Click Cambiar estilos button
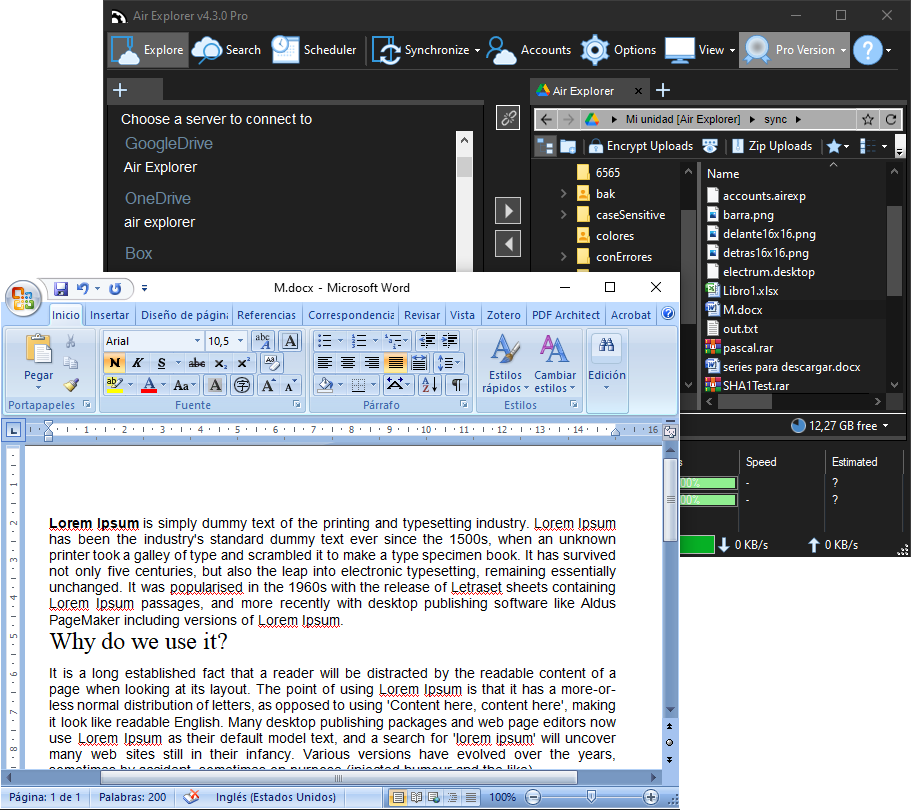Image resolution: width=911 pixels, height=810 pixels. [x=555, y=362]
